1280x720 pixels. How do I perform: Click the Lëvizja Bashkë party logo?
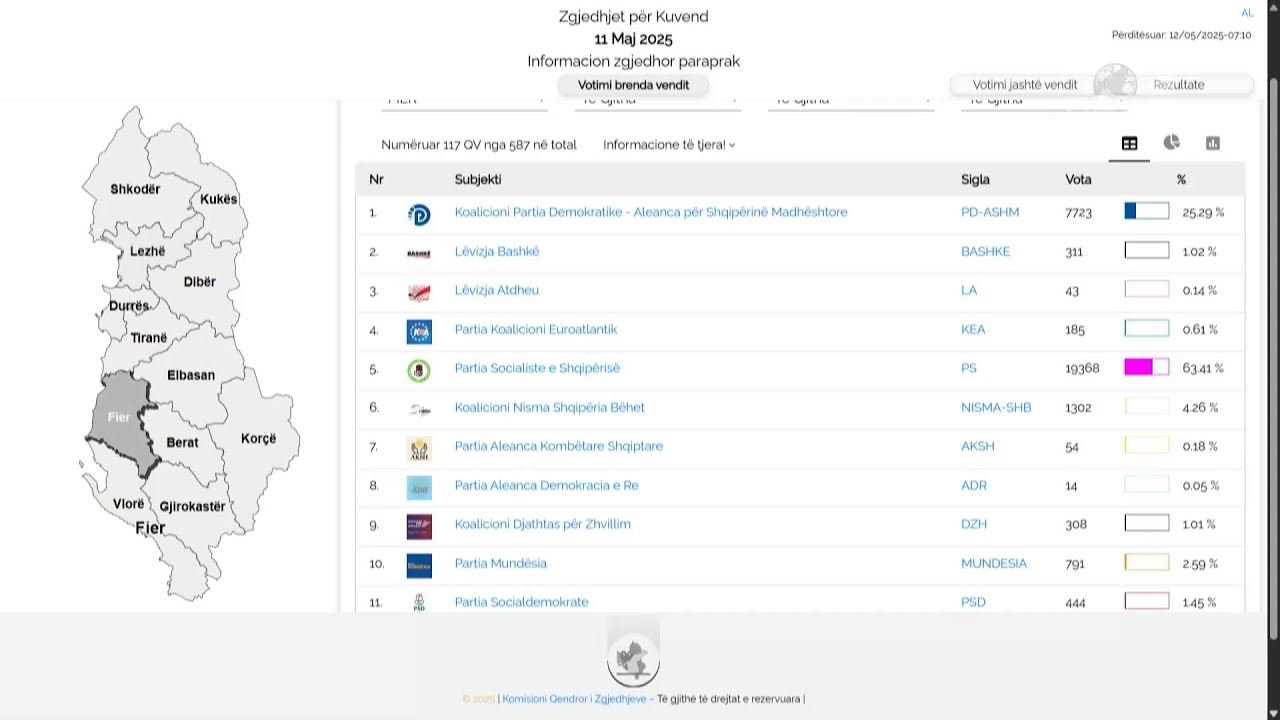419,253
